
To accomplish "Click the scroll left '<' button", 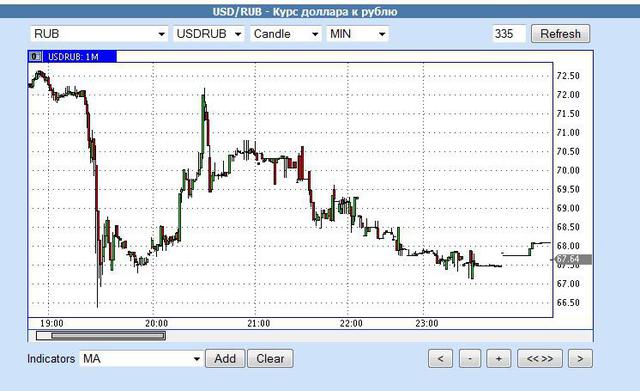I will (440, 359).
